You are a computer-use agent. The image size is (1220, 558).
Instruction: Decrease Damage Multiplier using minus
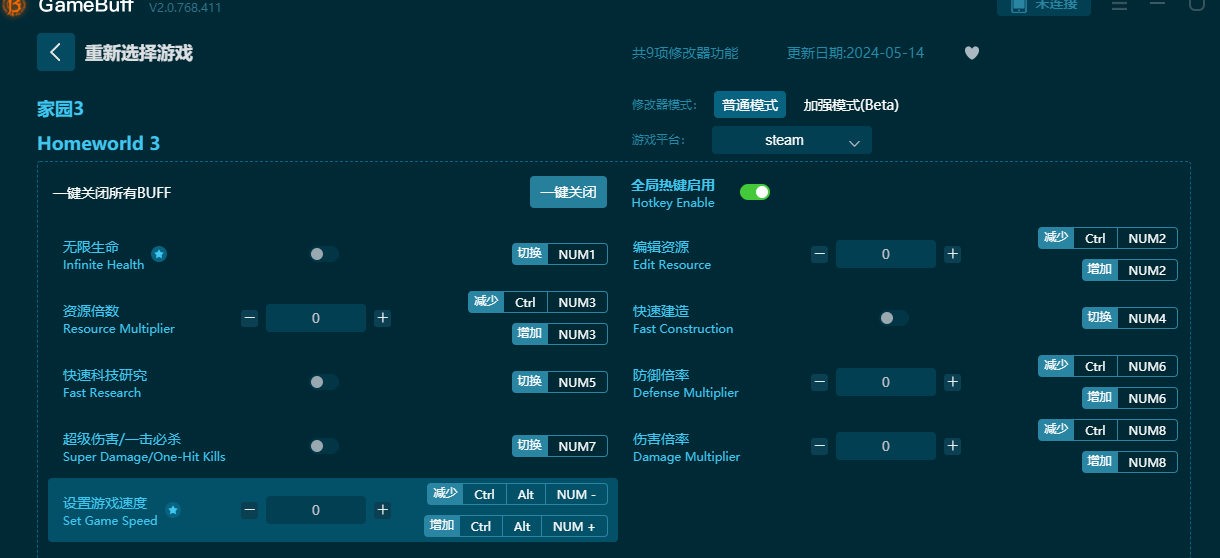point(820,446)
